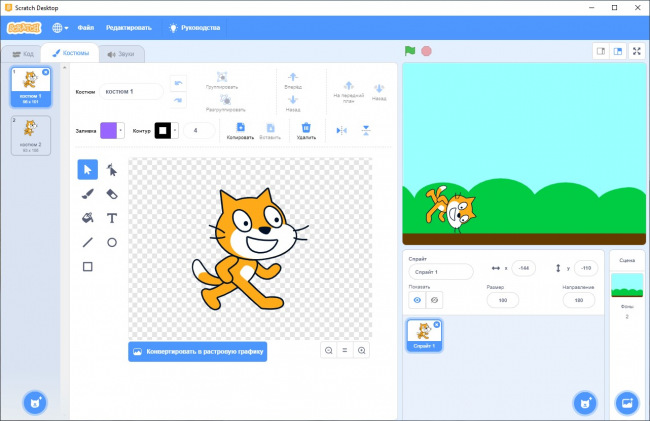Screen dimensions: 650x421
Task: Pick the Brush tool
Action: pyautogui.click(x=87, y=194)
